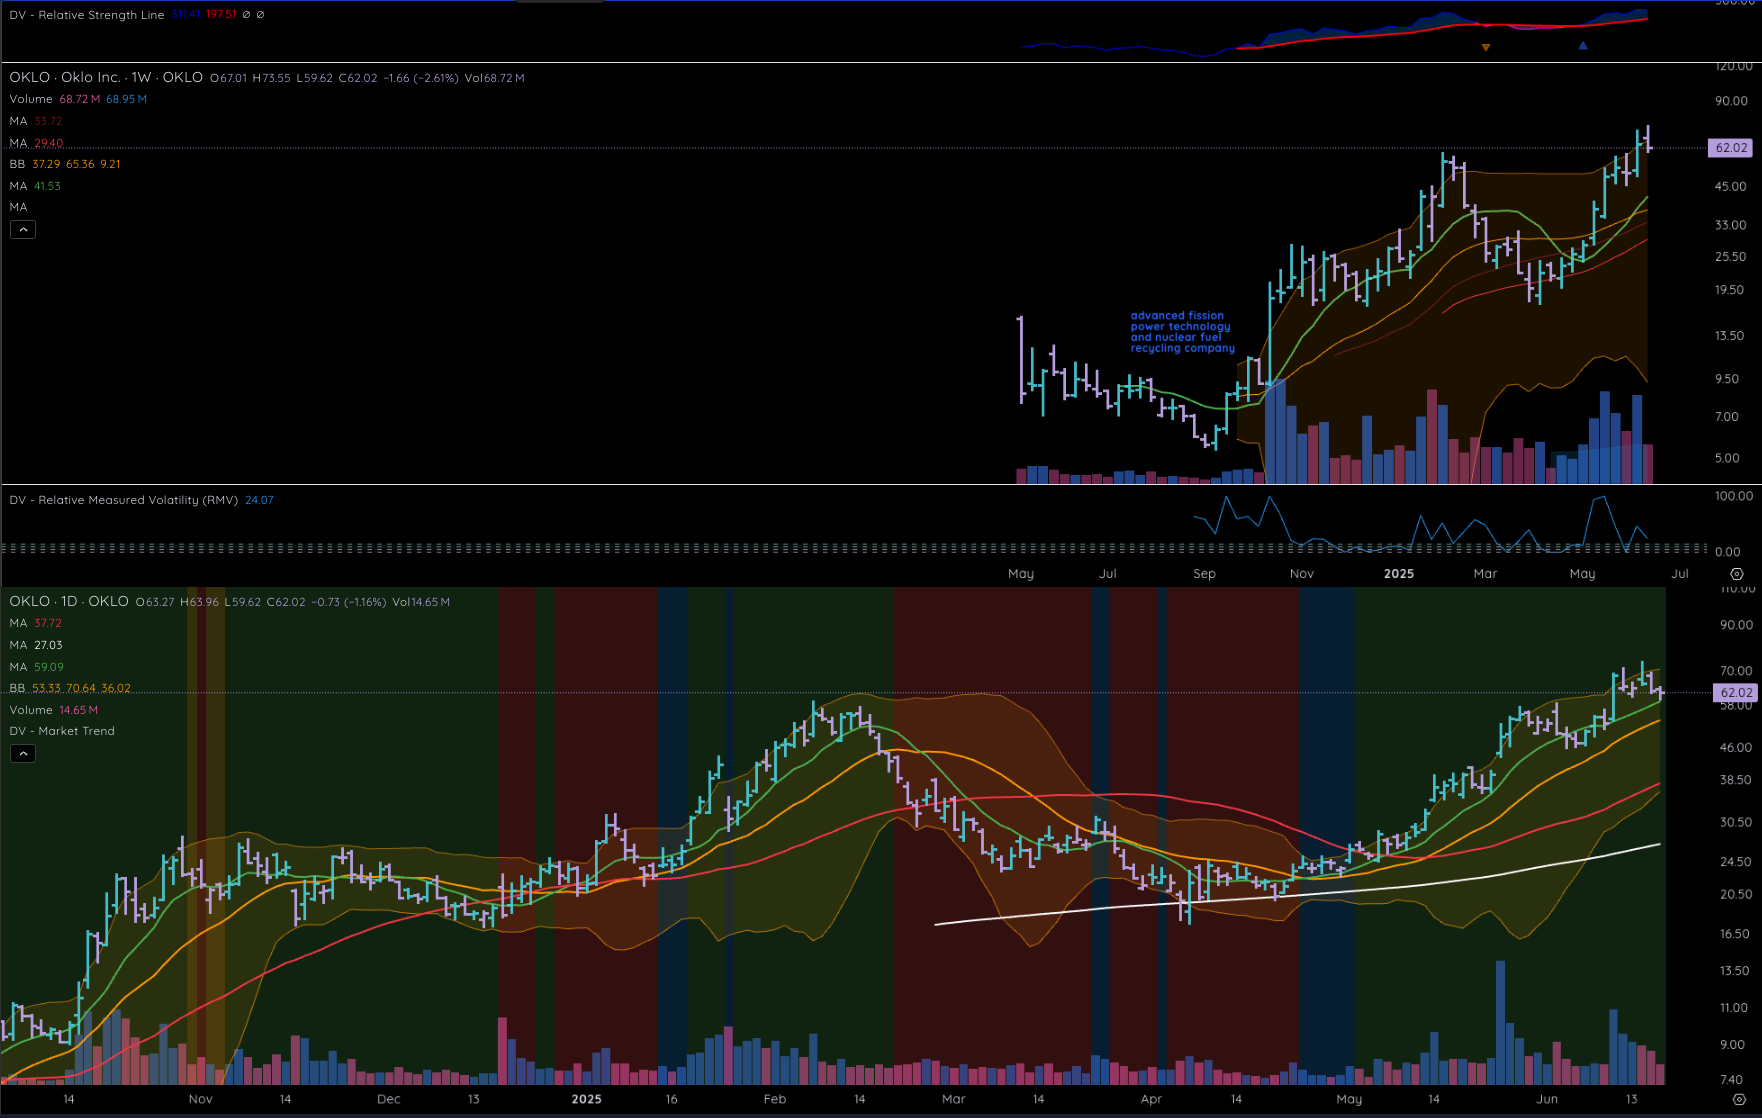Viewport: 1762px width, 1118px height.
Task: Click weekly 62.02 price label on axis
Action: click(x=1731, y=148)
